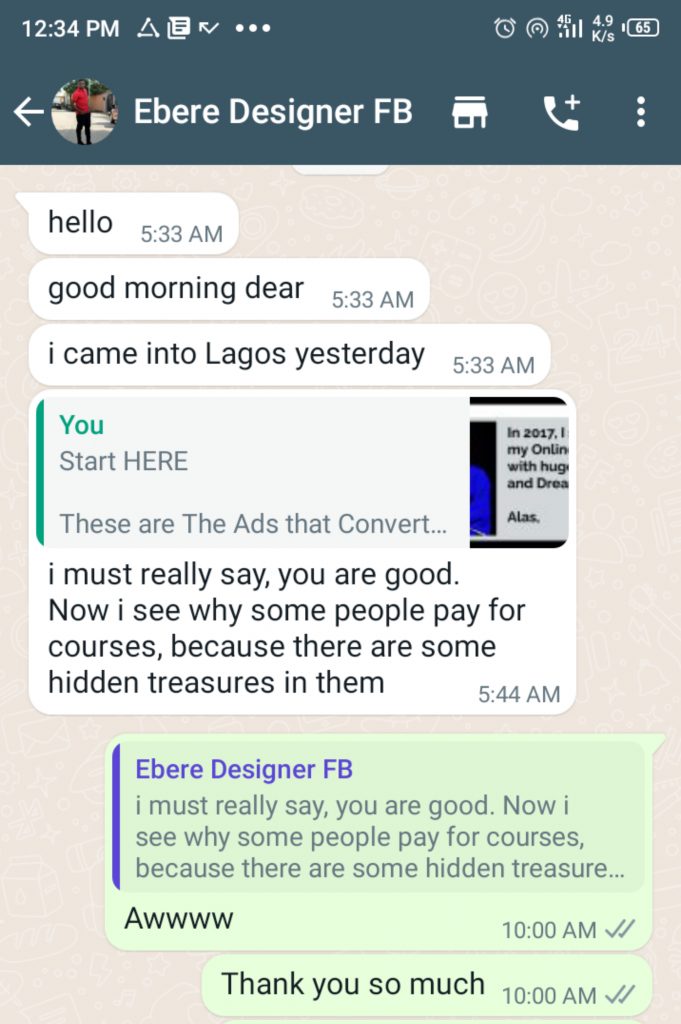
Task: Open the three-dot overflow menu
Action: [641, 112]
